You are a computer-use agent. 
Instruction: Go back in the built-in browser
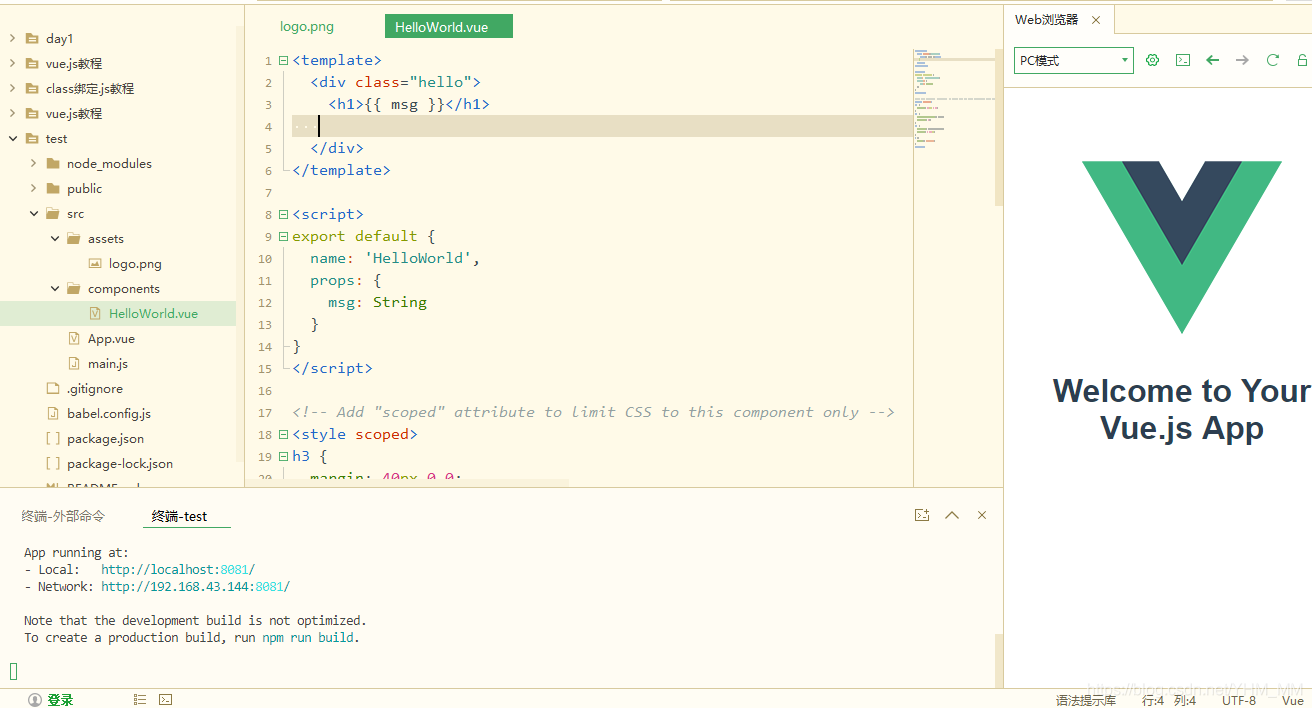(1212, 60)
